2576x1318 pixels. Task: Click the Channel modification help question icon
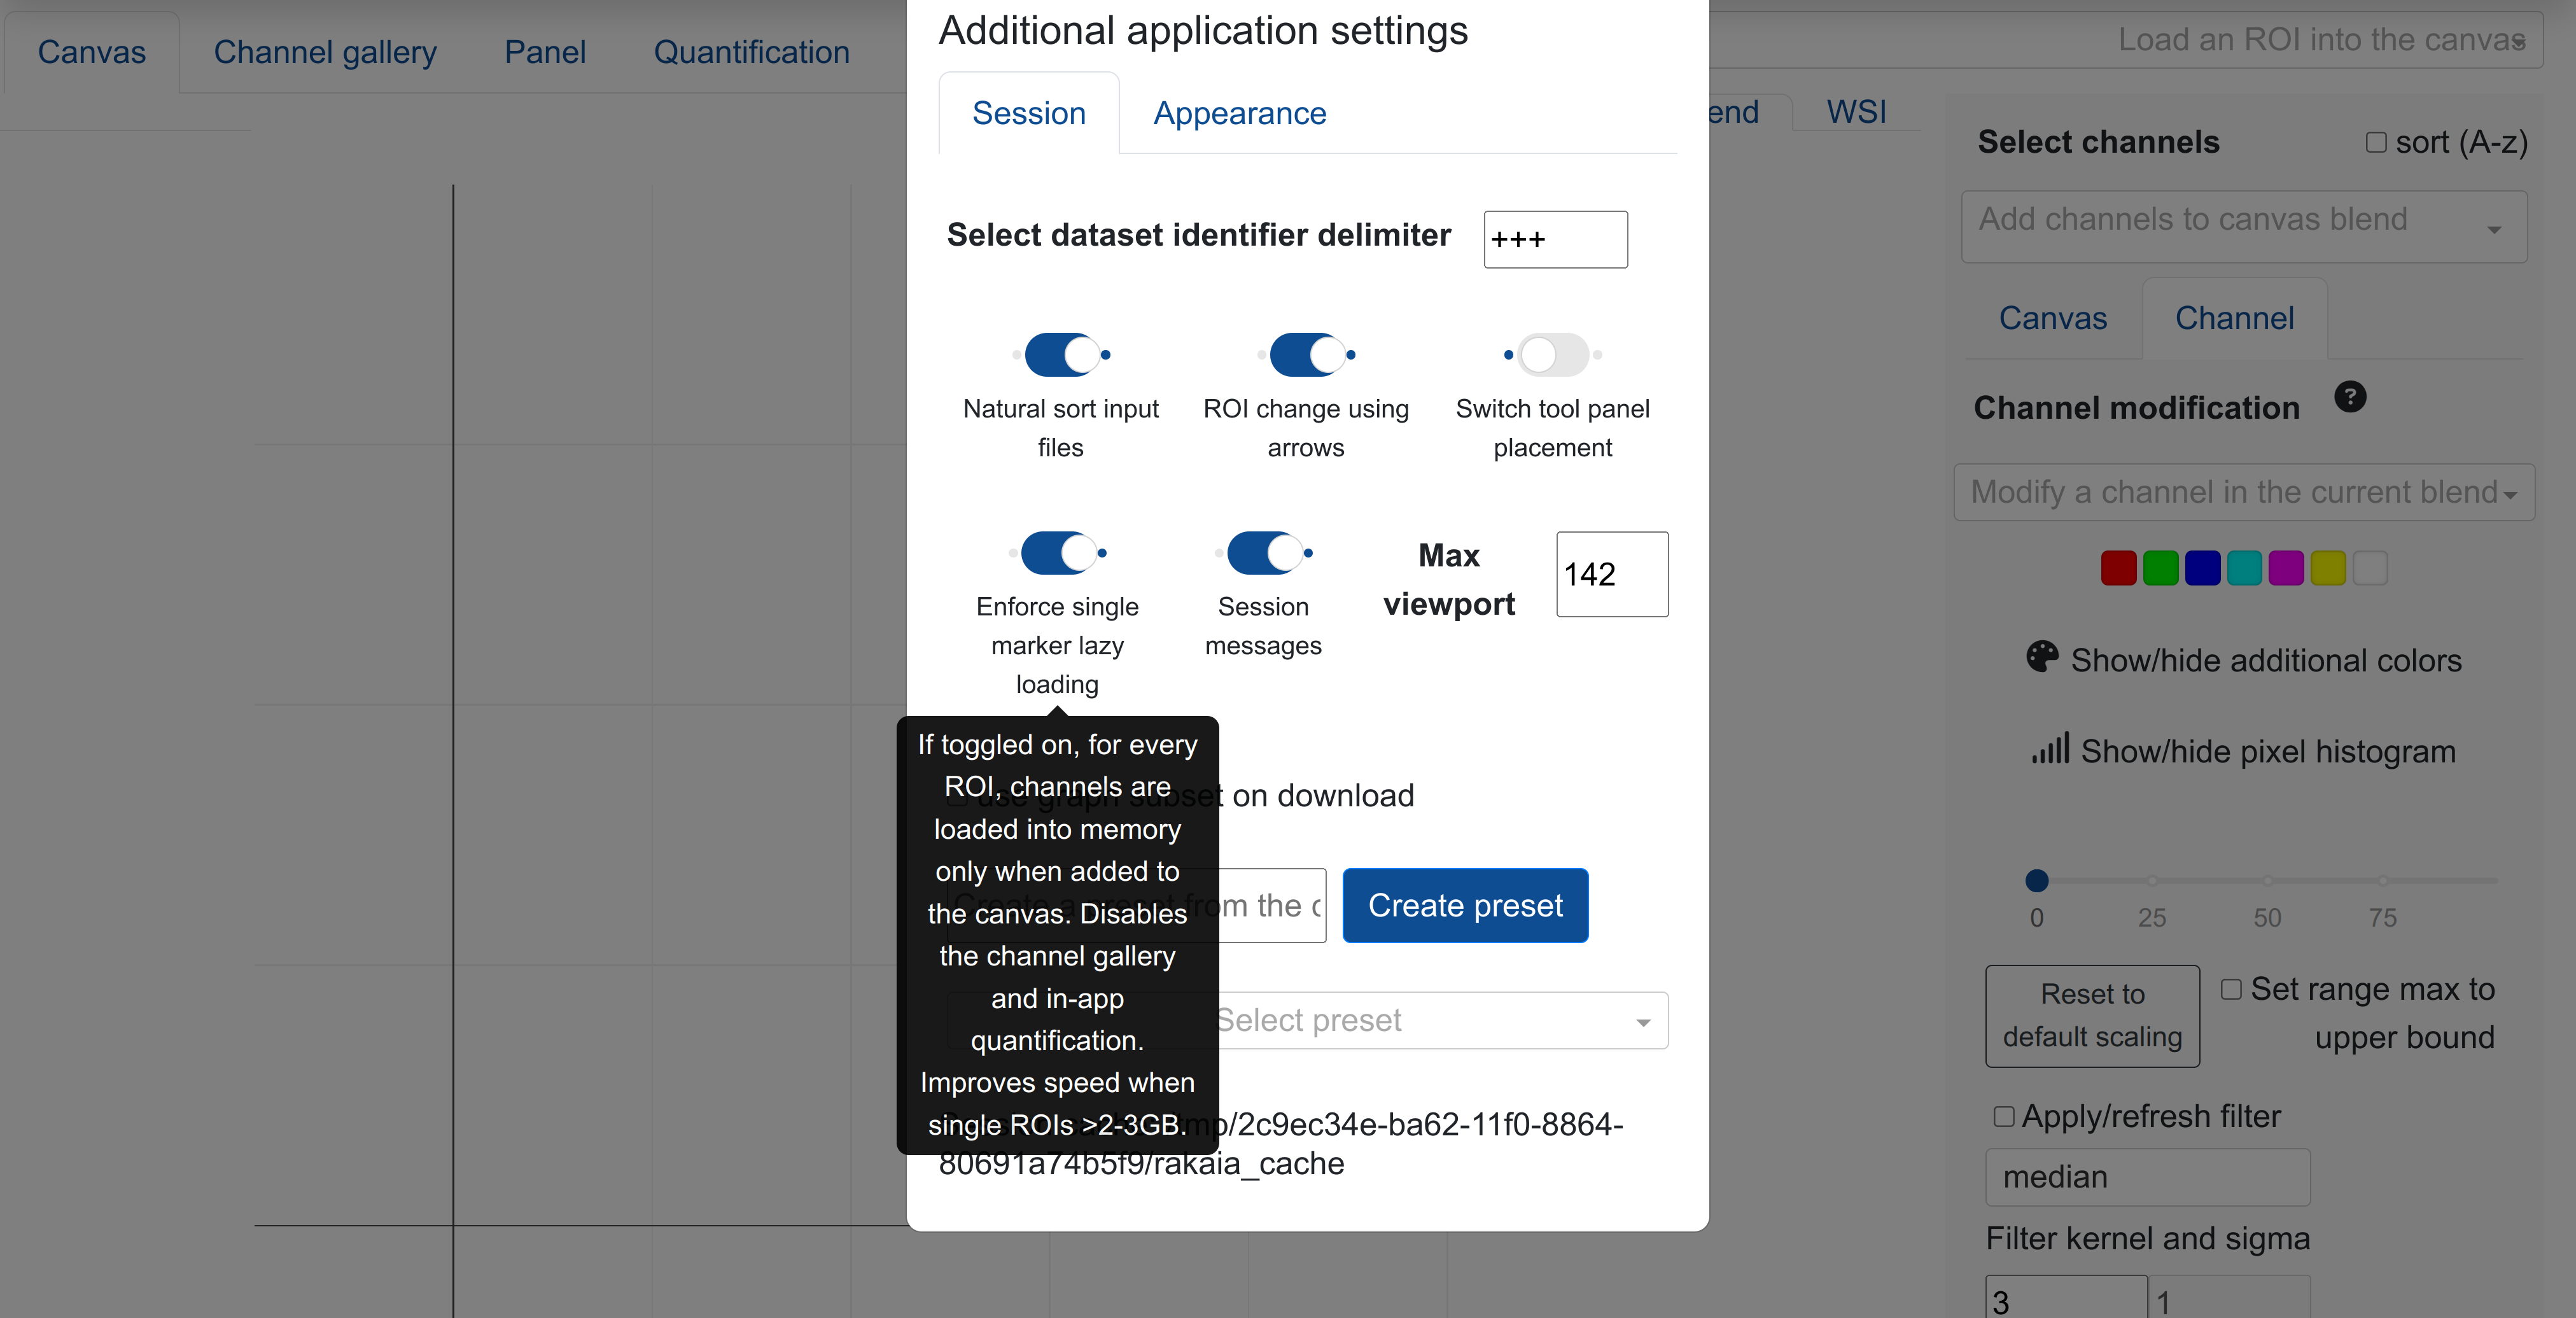point(2349,397)
